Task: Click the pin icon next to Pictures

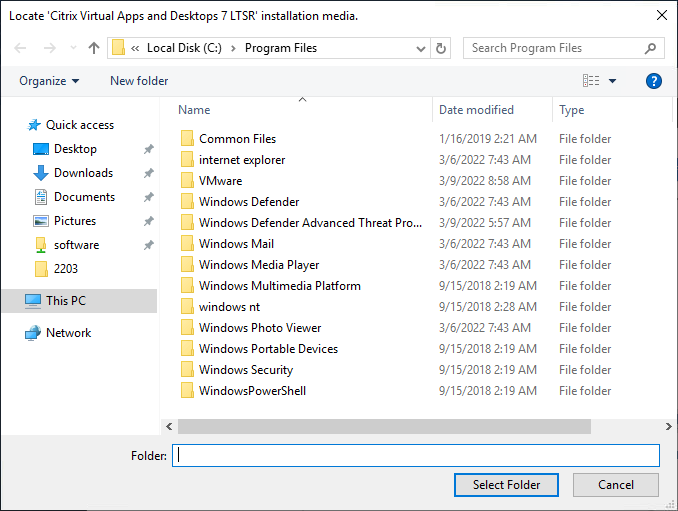Action: [x=149, y=221]
